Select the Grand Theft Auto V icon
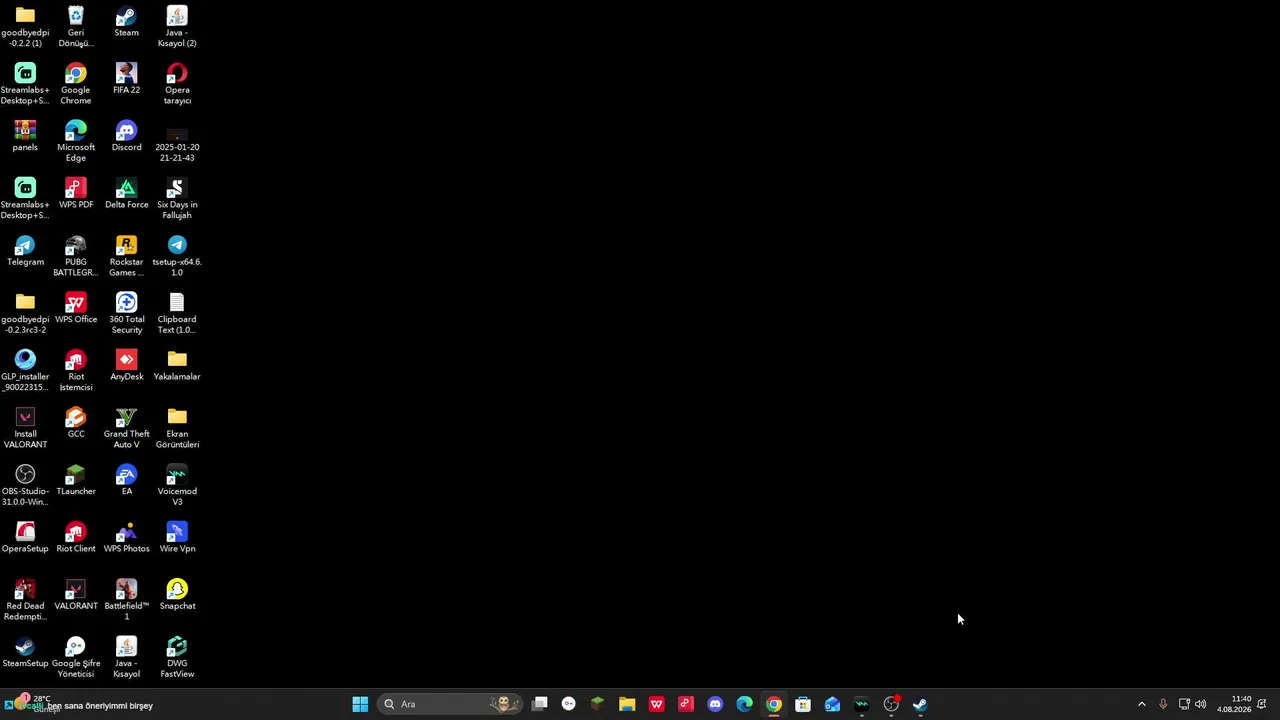 point(126,428)
